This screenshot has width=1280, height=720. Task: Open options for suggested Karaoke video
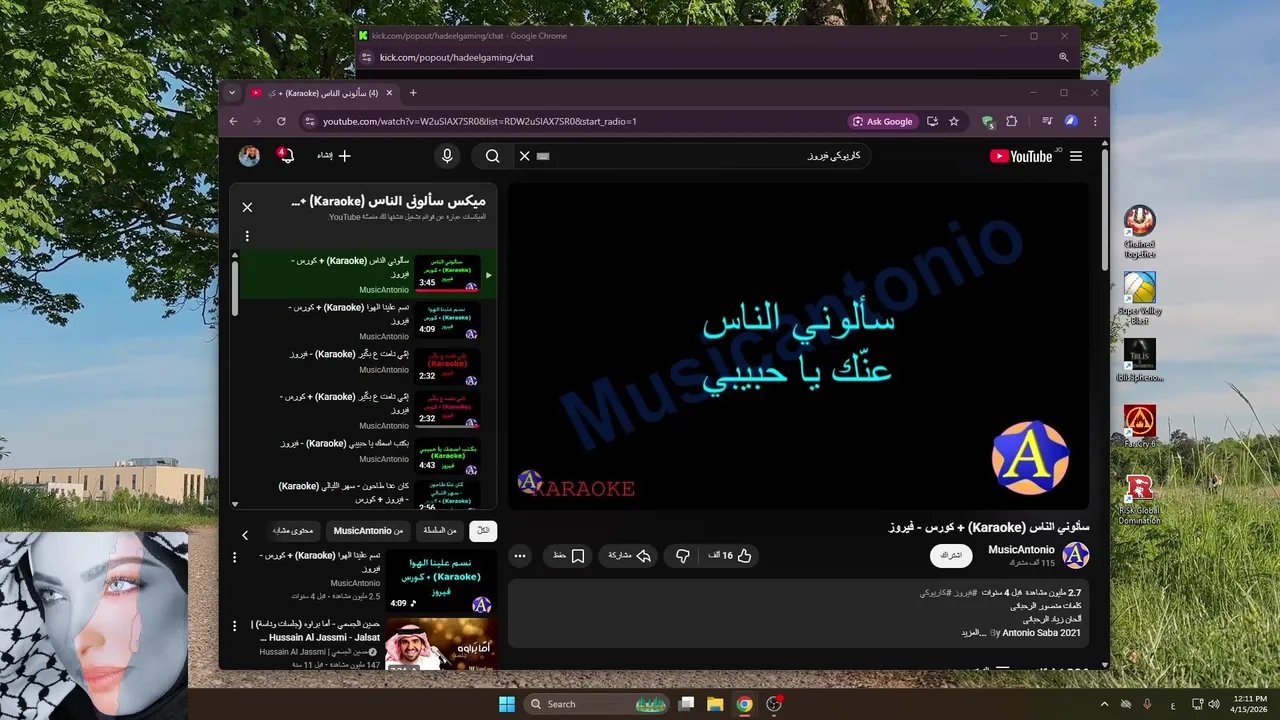pyautogui.click(x=235, y=557)
